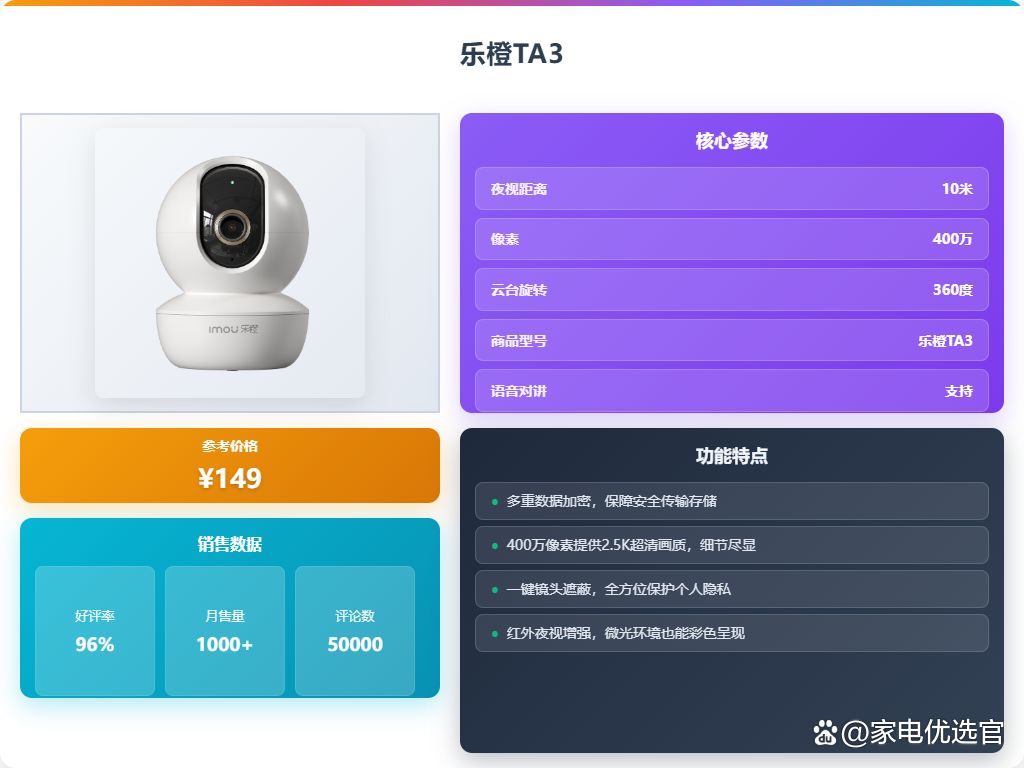Image resolution: width=1024 pixels, height=768 pixels.
Task: Click the green bullet beside 红外夜视增强
Action: tap(494, 633)
